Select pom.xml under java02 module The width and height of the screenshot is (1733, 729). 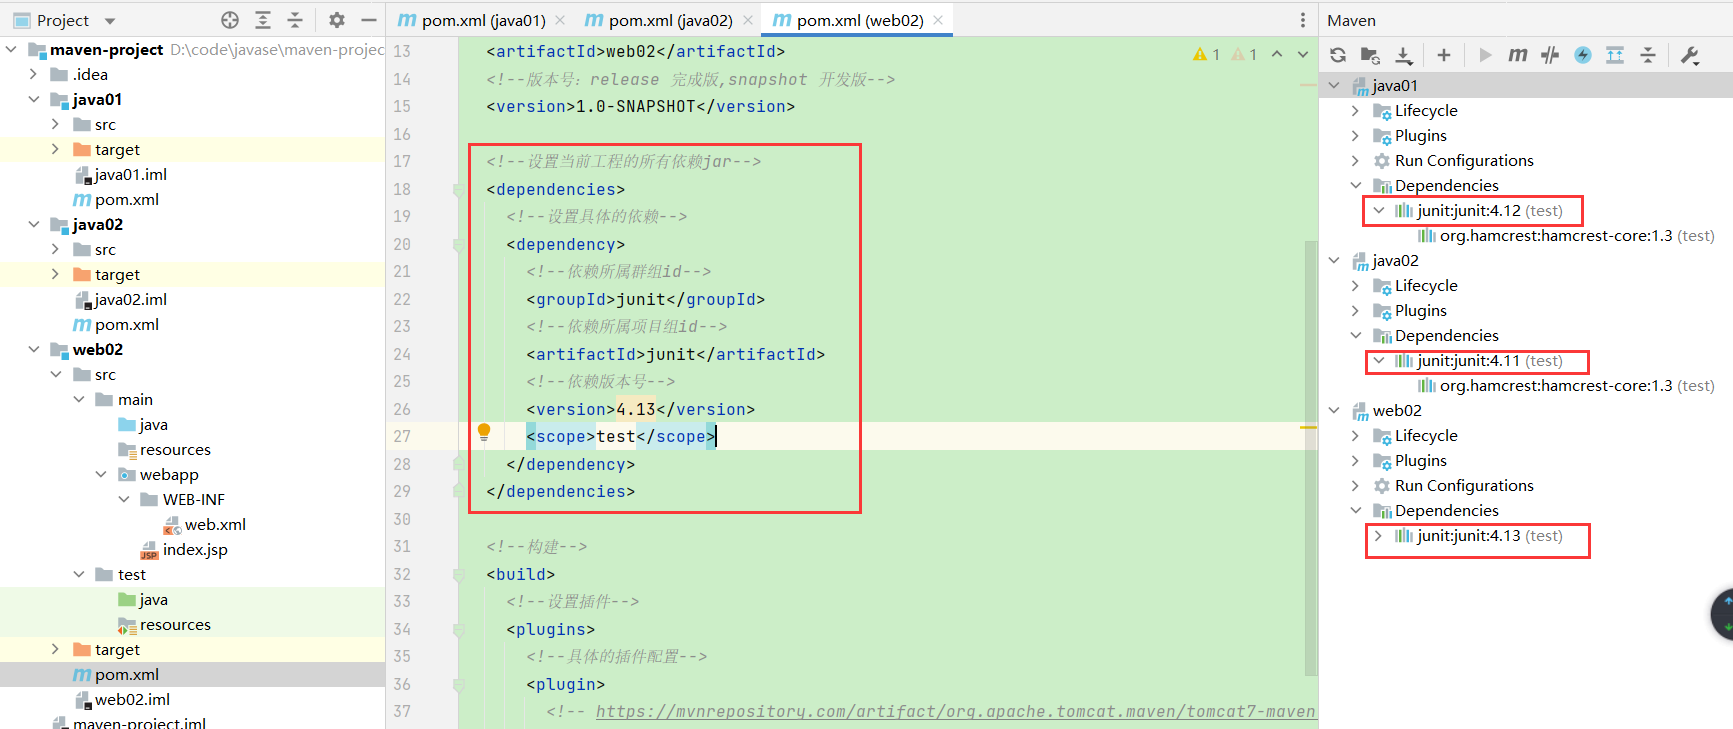pyautogui.click(x=117, y=324)
